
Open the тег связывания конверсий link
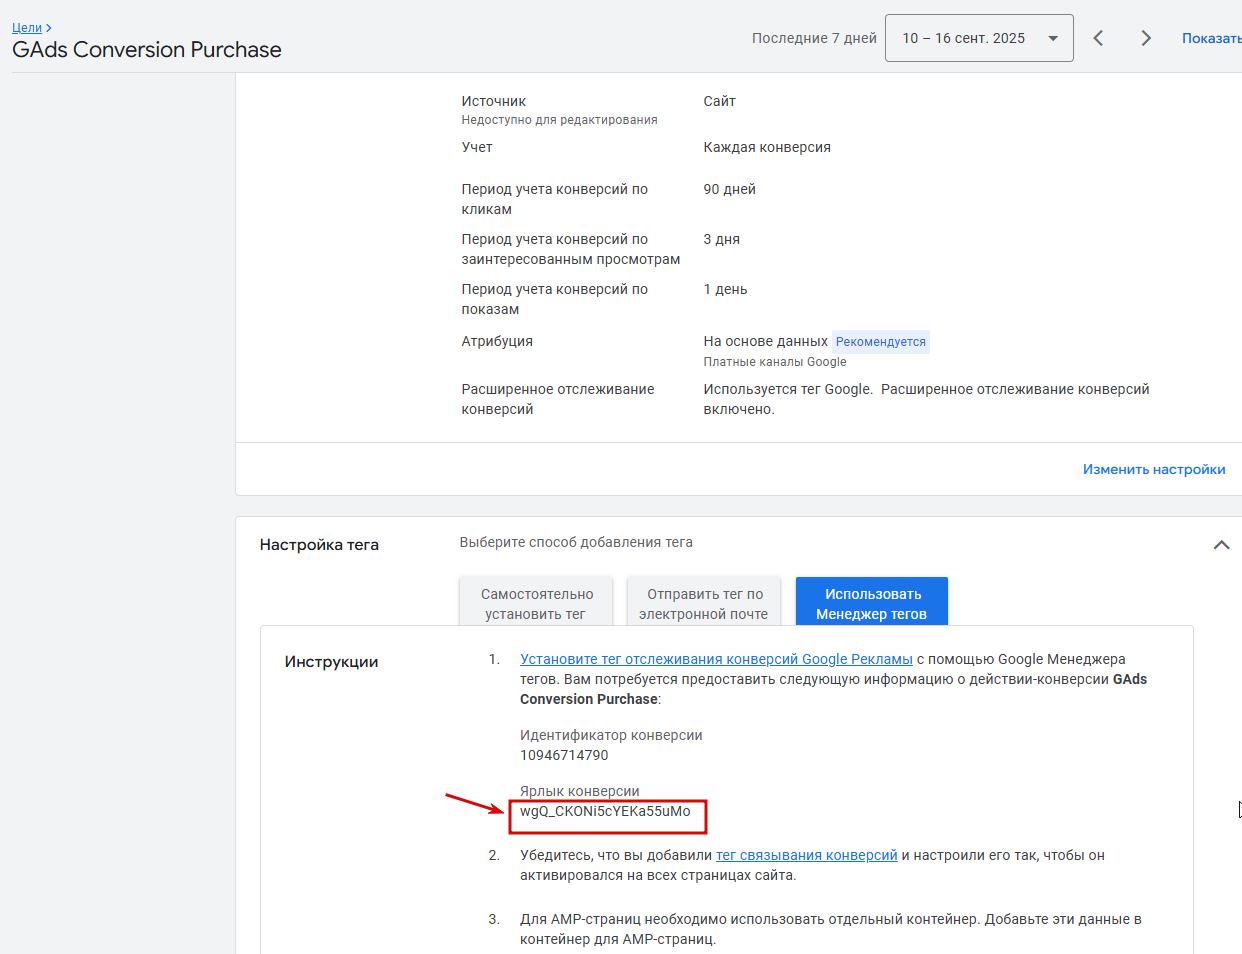pyautogui.click(x=807, y=855)
